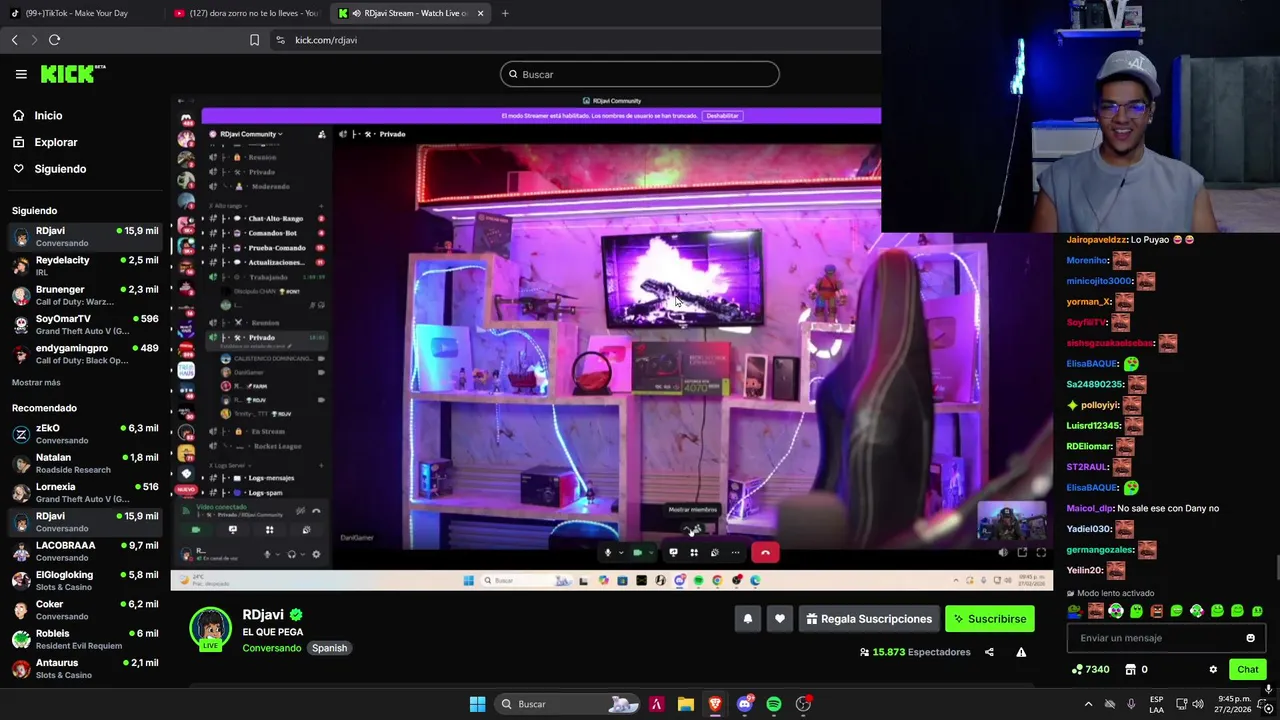The height and width of the screenshot is (720, 1280).
Task: Open site settings icon beside the URL
Action: tap(280, 40)
